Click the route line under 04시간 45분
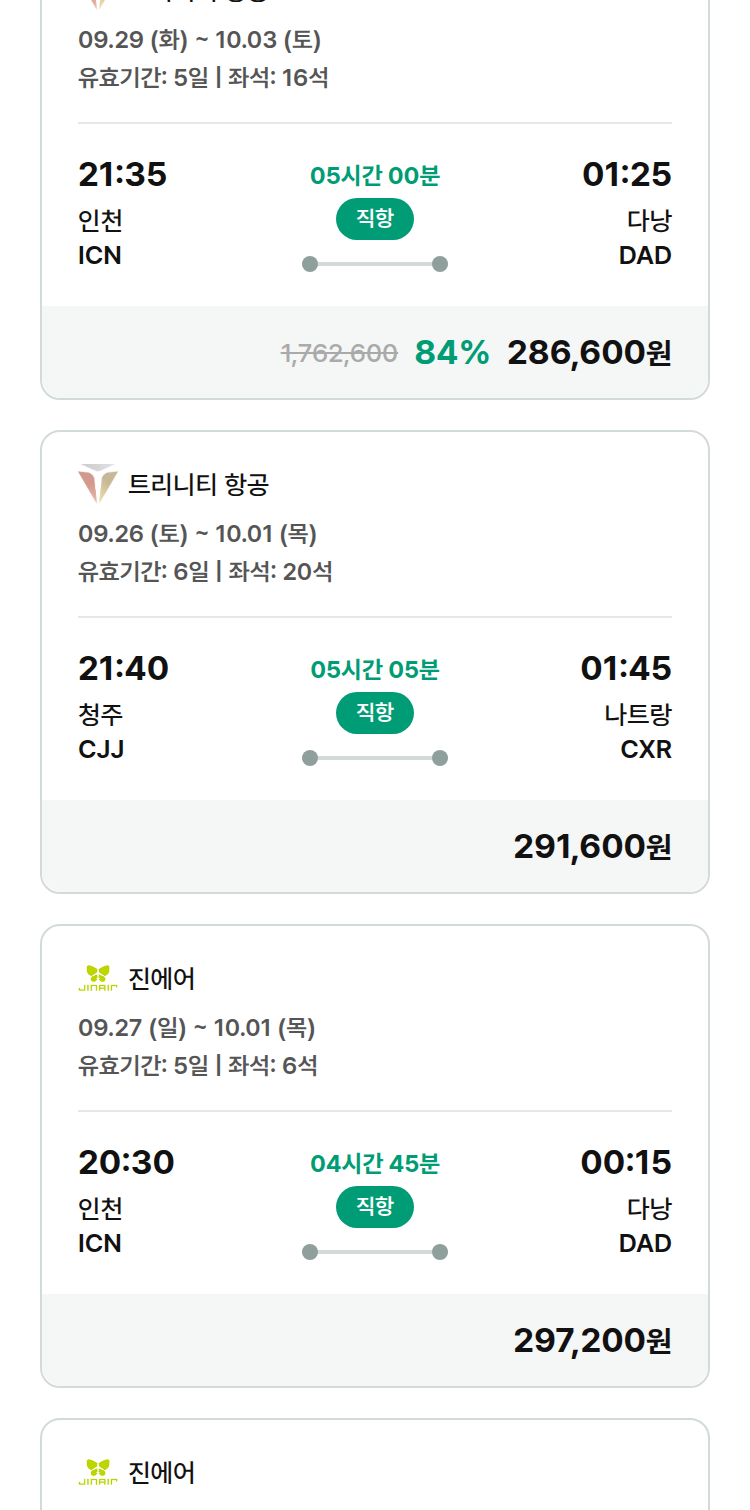The image size is (750, 1510). click(x=375, y=1252)
